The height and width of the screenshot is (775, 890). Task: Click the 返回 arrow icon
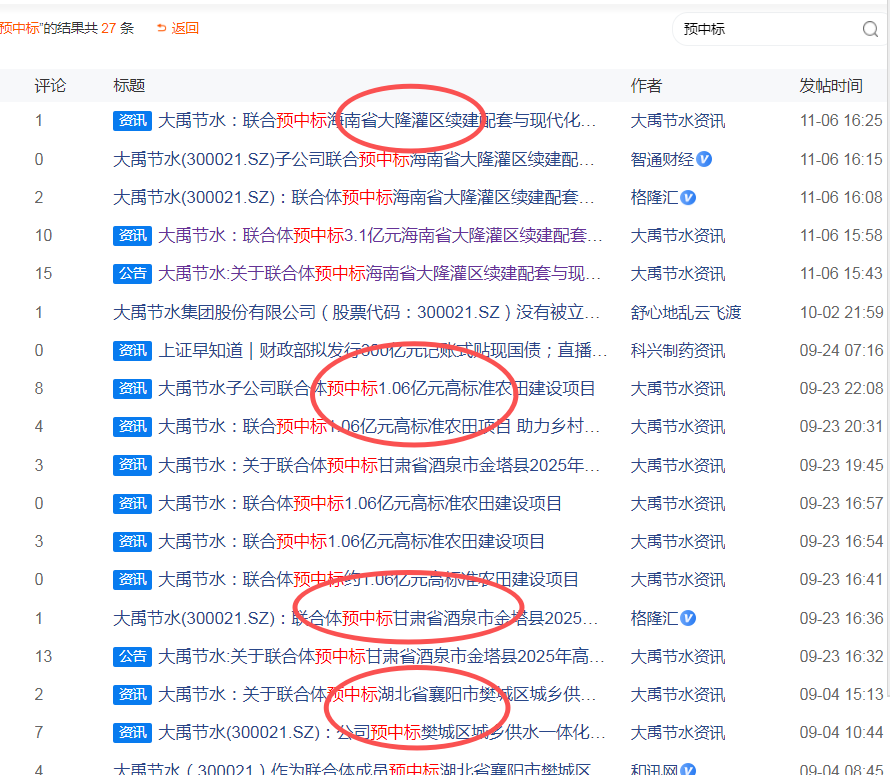click(x=162, y=28)
